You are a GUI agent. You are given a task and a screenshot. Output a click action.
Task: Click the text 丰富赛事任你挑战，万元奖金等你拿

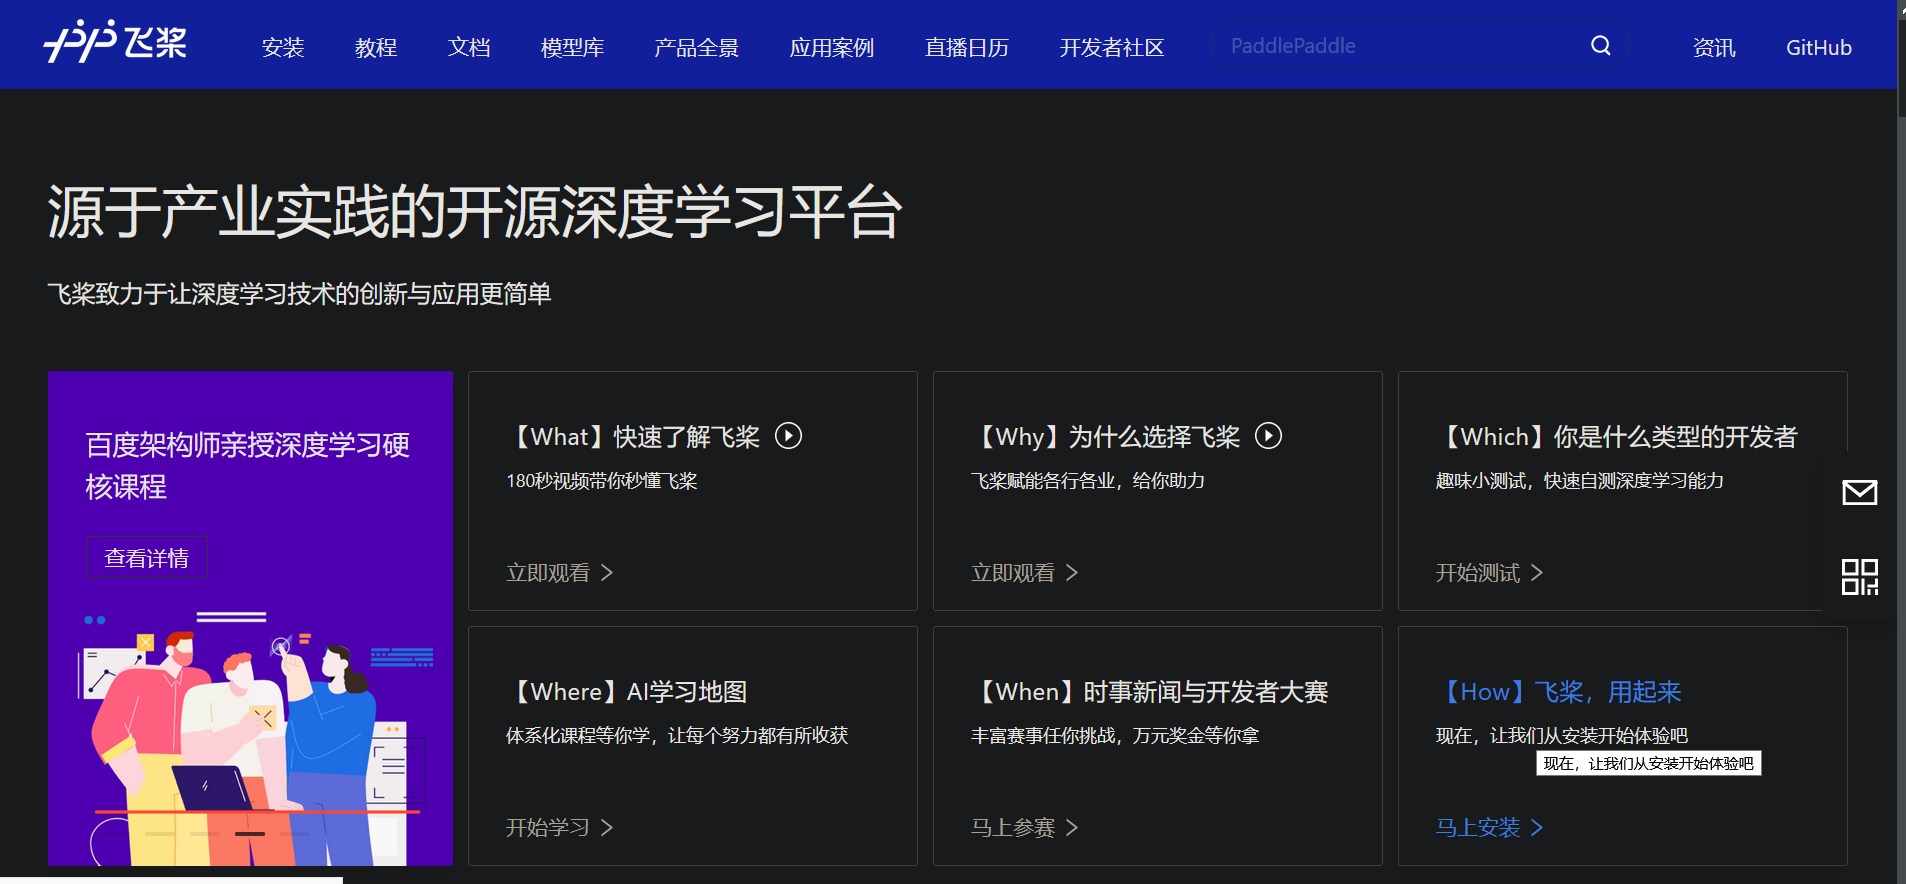point(1115,736)
